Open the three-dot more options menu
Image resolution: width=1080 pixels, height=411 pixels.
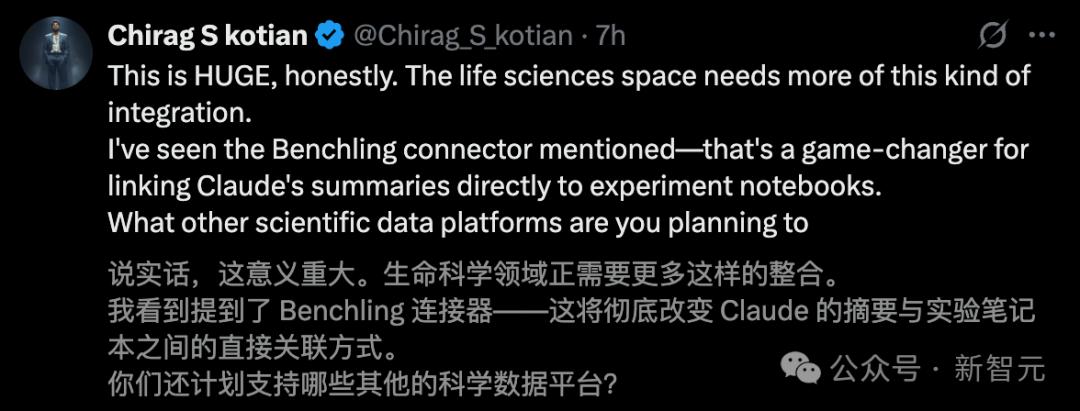pos(1041,36)
